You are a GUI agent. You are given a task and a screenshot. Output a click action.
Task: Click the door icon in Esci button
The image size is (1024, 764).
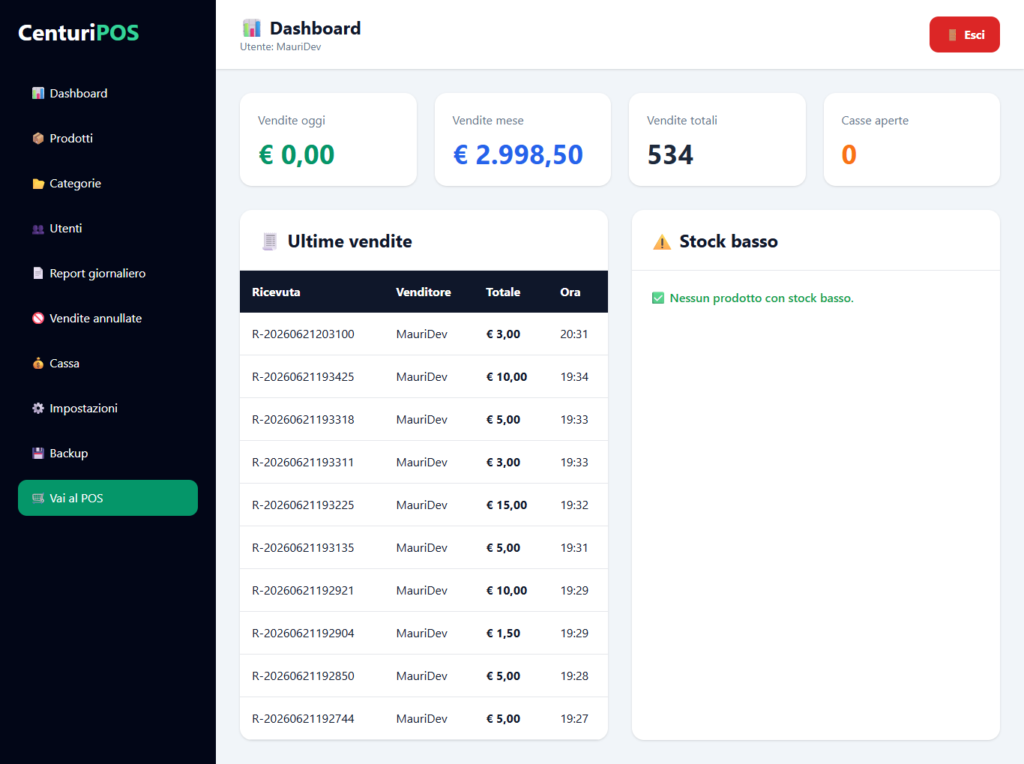pos(952,35)
